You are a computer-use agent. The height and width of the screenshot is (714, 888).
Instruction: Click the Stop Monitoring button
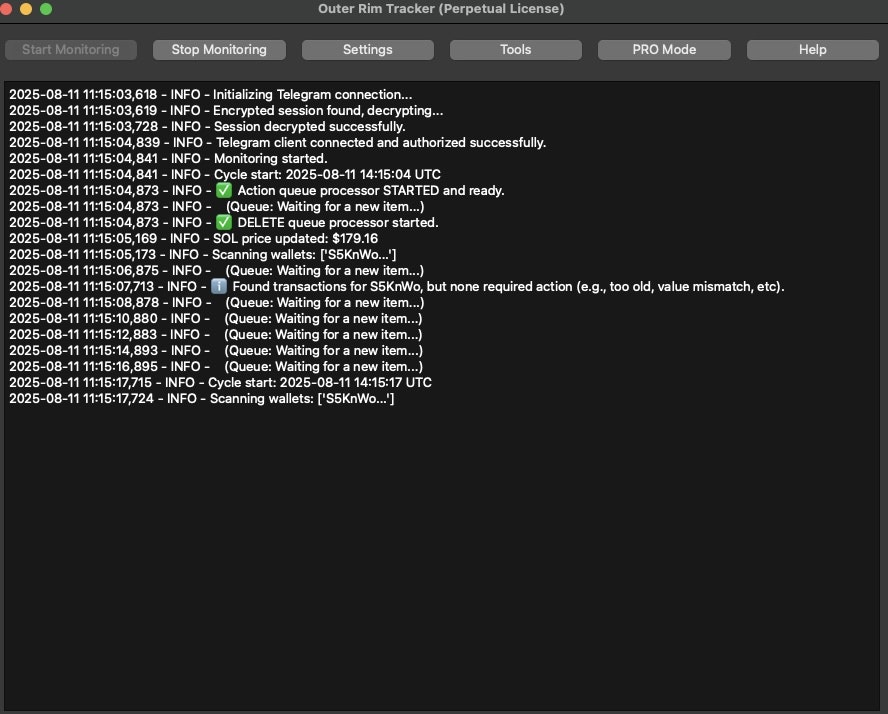[219, 50]
